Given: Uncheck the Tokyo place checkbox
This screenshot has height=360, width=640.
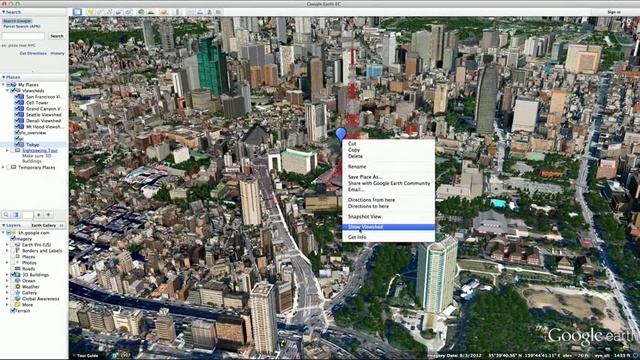Looking at the screenshot, I should pos(17,144).
